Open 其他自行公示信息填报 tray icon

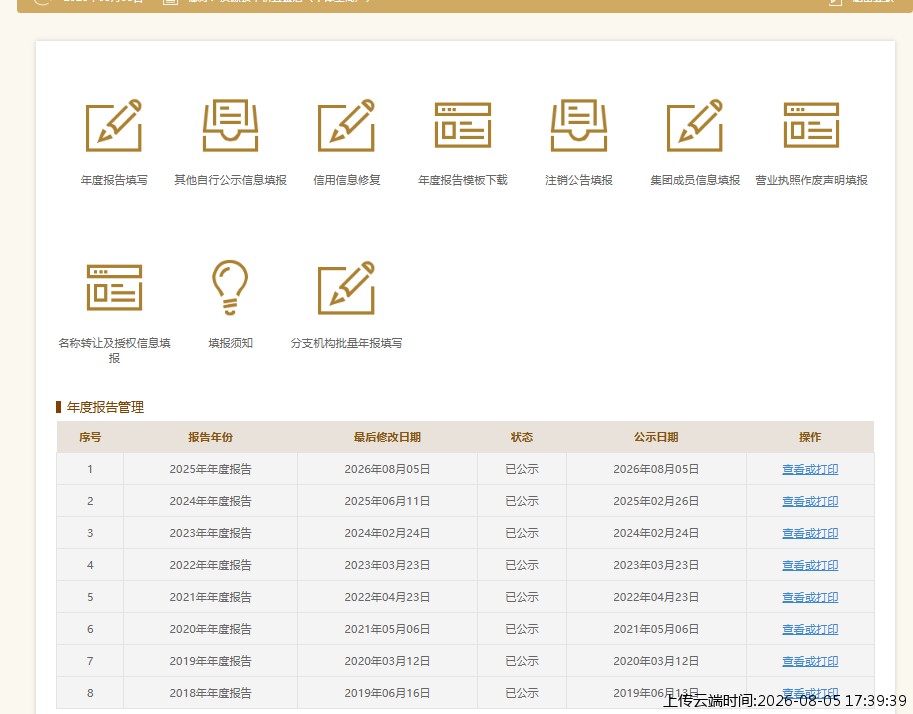[230, 125]
